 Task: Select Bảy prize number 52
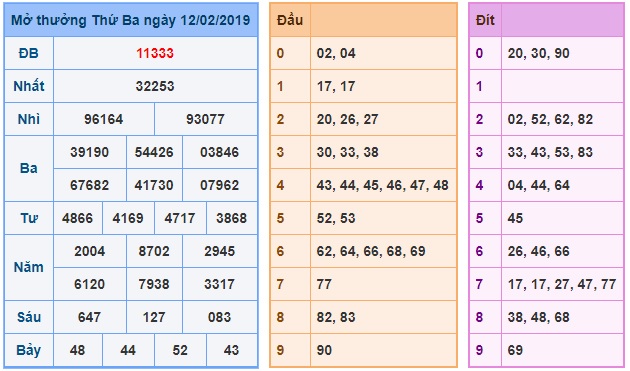coord(180,350)
